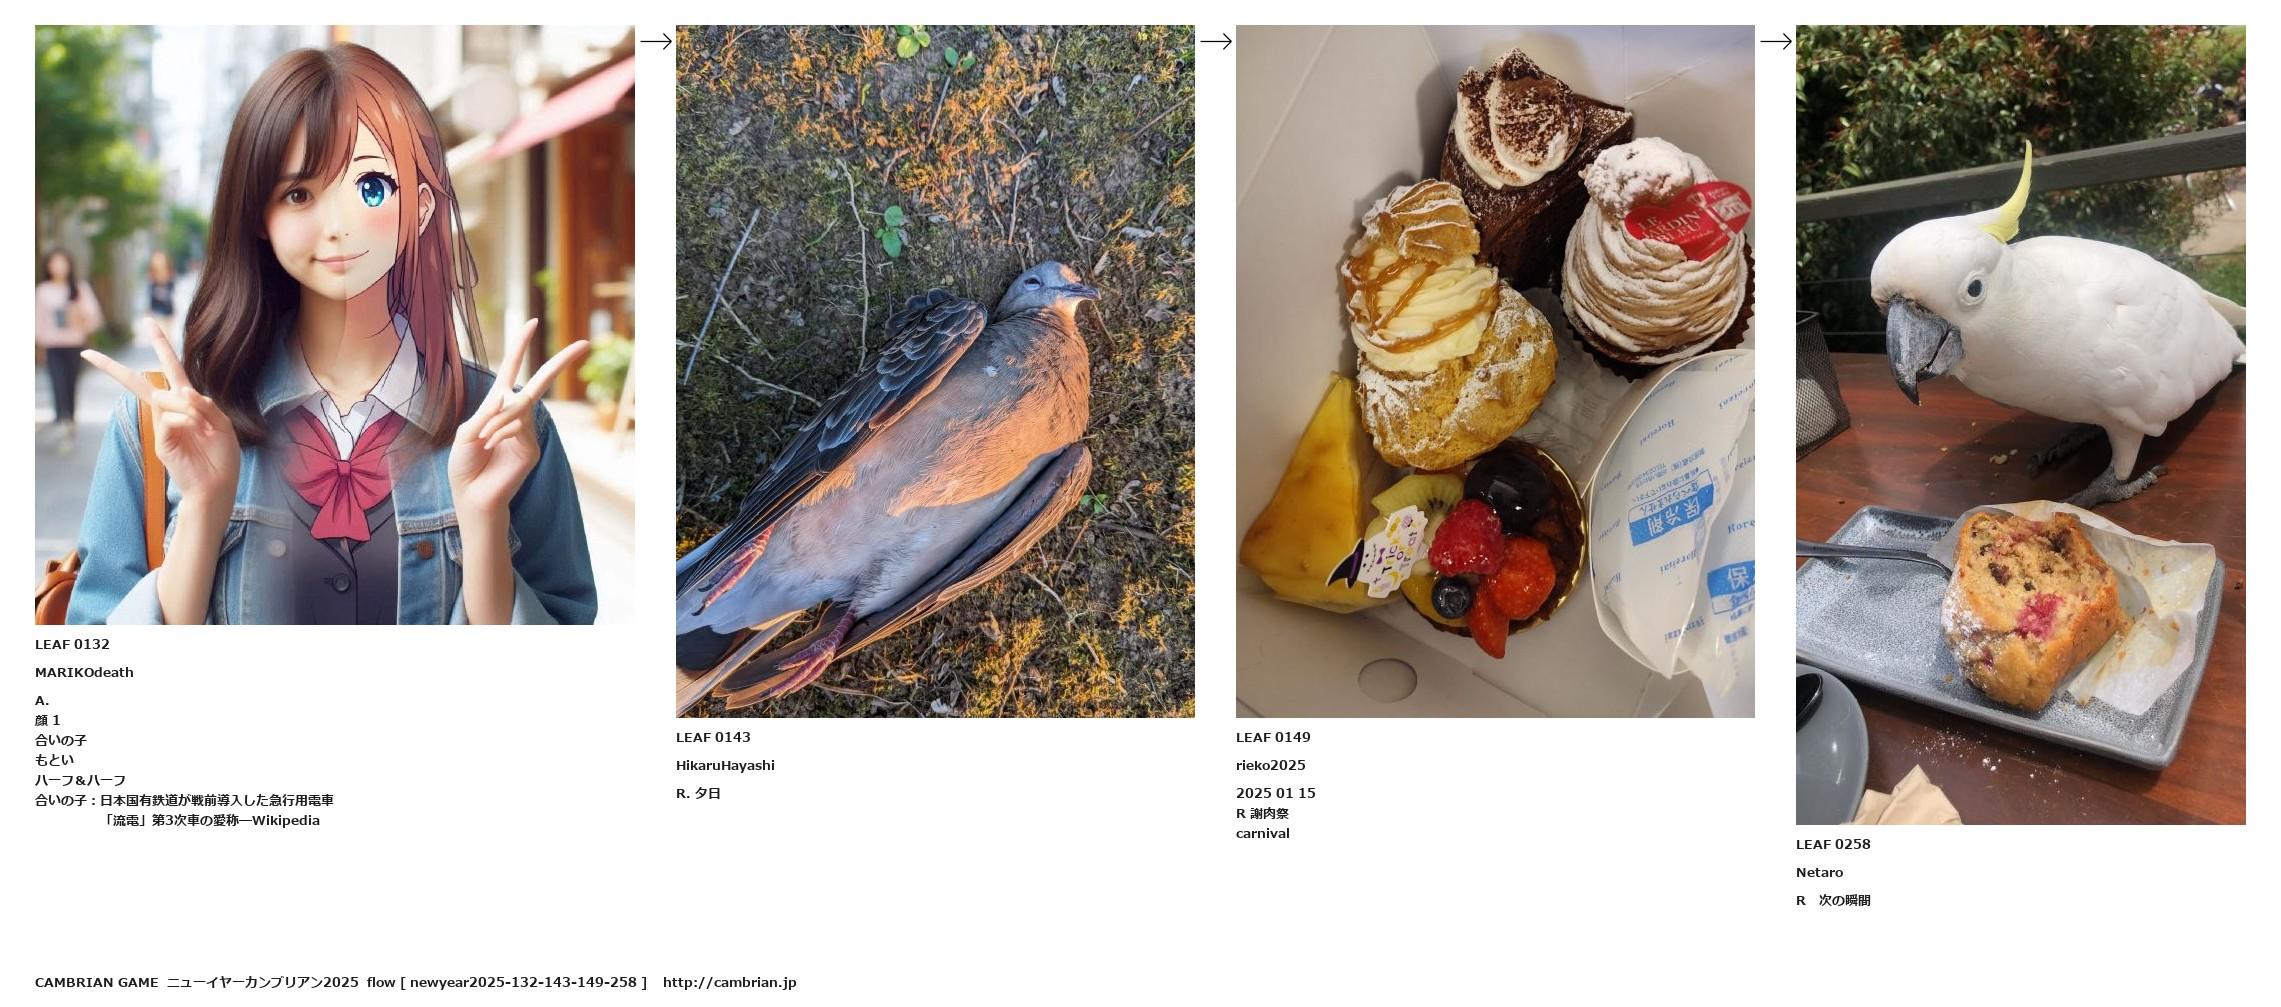Click the flow ID newyear2025-132-143-149-258
This screenshot has width=2281, height=1007.
(523, 982)
